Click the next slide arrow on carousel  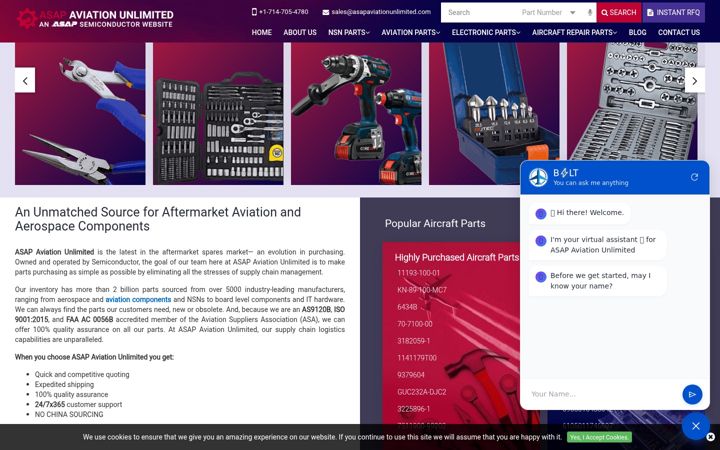(x=695, y=80)
